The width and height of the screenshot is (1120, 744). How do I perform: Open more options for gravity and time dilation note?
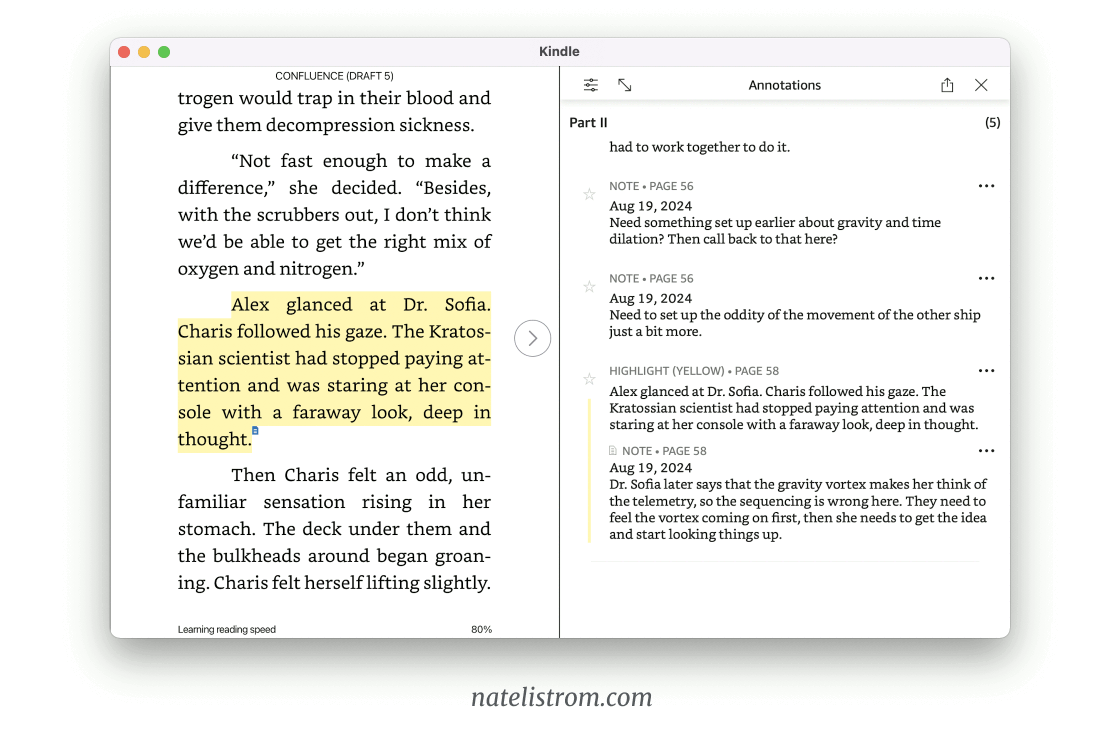tap(986, 186)
